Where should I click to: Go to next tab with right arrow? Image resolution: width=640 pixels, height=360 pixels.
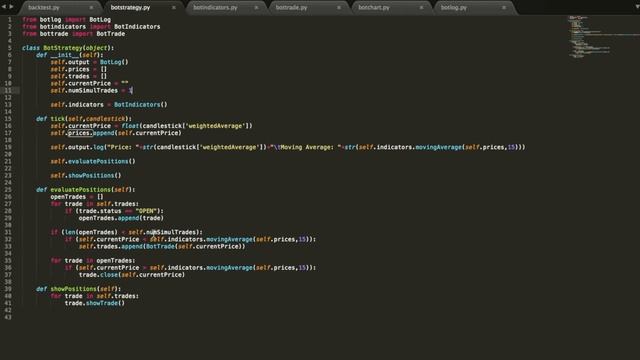(11, 7)
